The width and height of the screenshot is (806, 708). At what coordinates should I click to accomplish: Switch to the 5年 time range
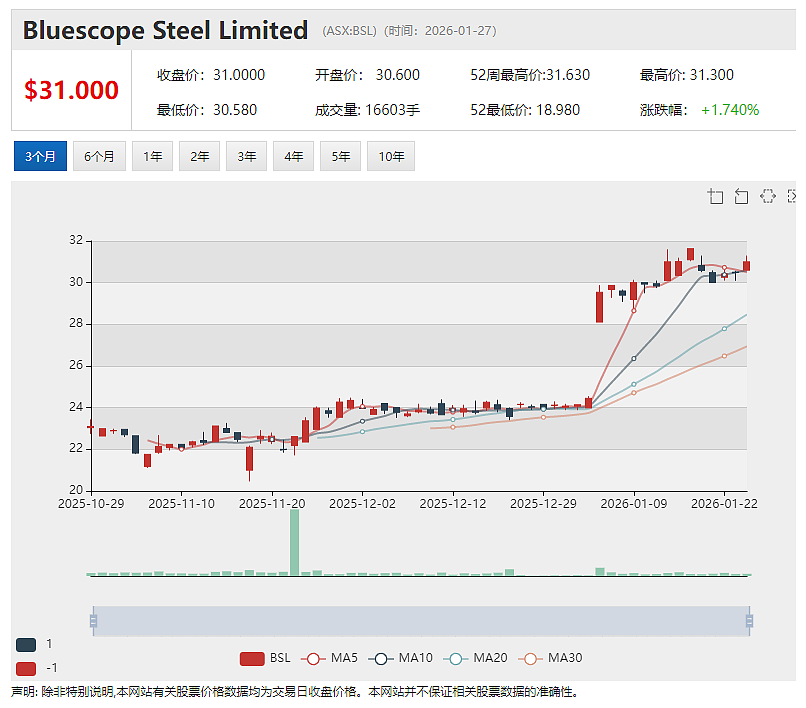(340, 156)
